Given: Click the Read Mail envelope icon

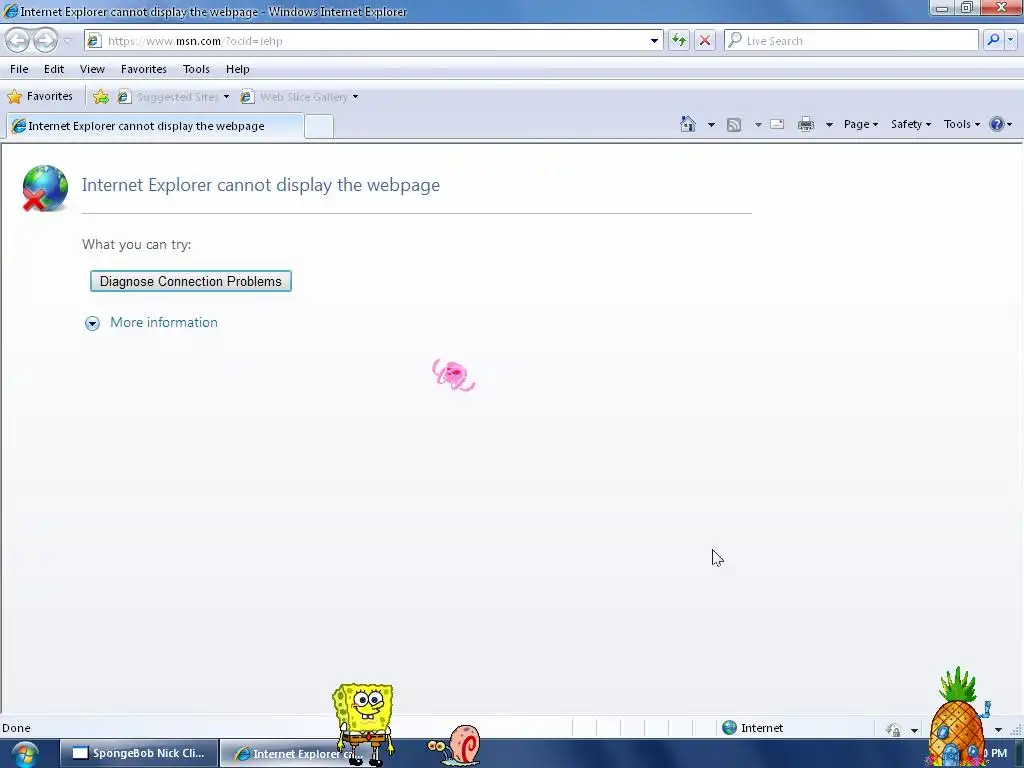Looking at the screenshot, I should (777, 124).
